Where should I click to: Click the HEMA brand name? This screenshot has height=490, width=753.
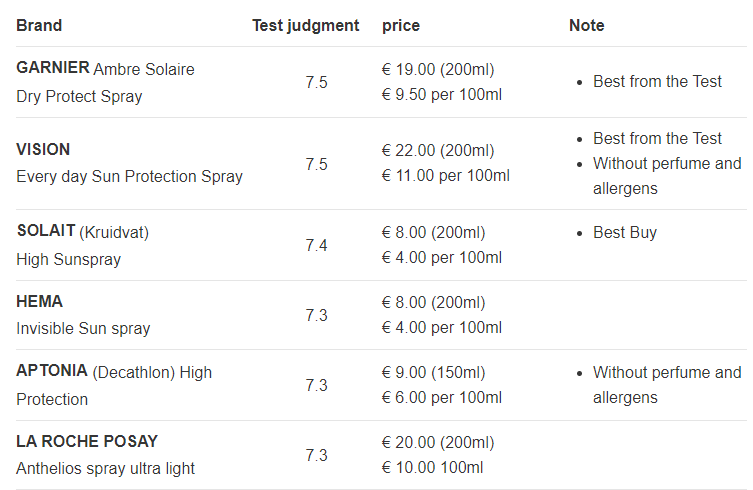tap(39, 301)
